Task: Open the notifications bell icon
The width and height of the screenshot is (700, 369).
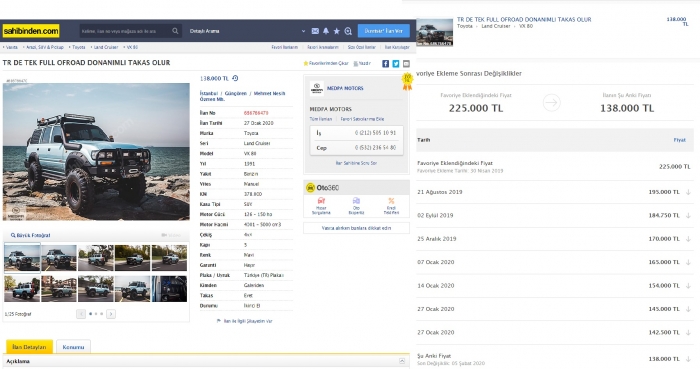Action: (x=326, y=31)
